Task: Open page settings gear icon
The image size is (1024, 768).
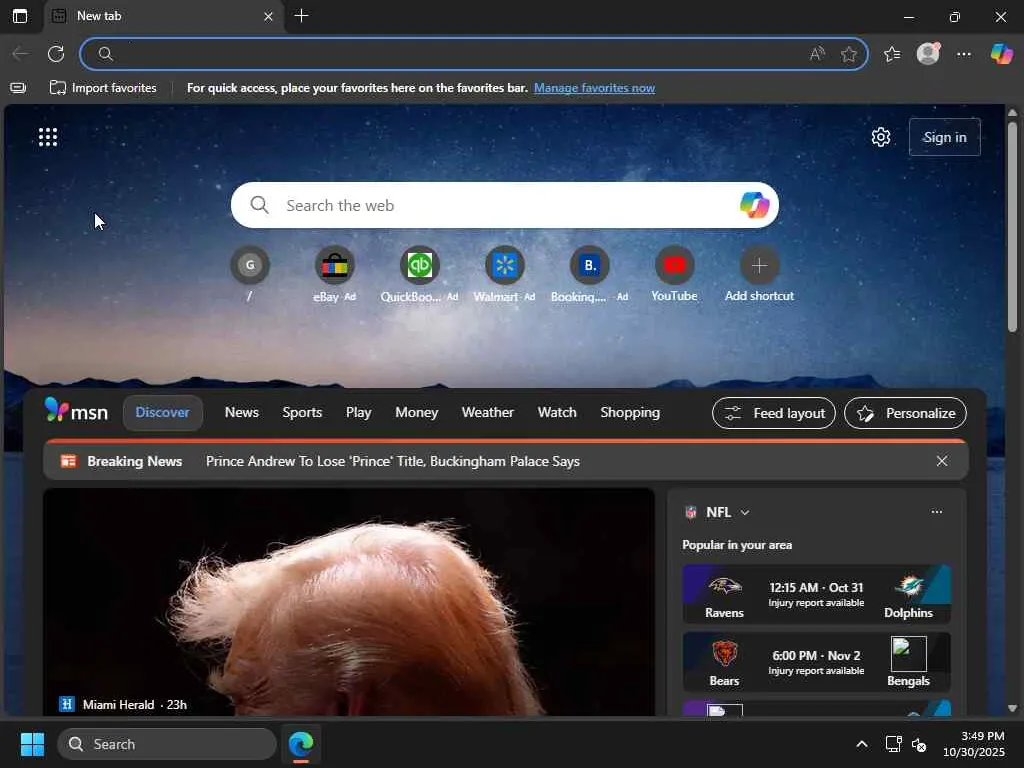Action: (x=880, y=137)
